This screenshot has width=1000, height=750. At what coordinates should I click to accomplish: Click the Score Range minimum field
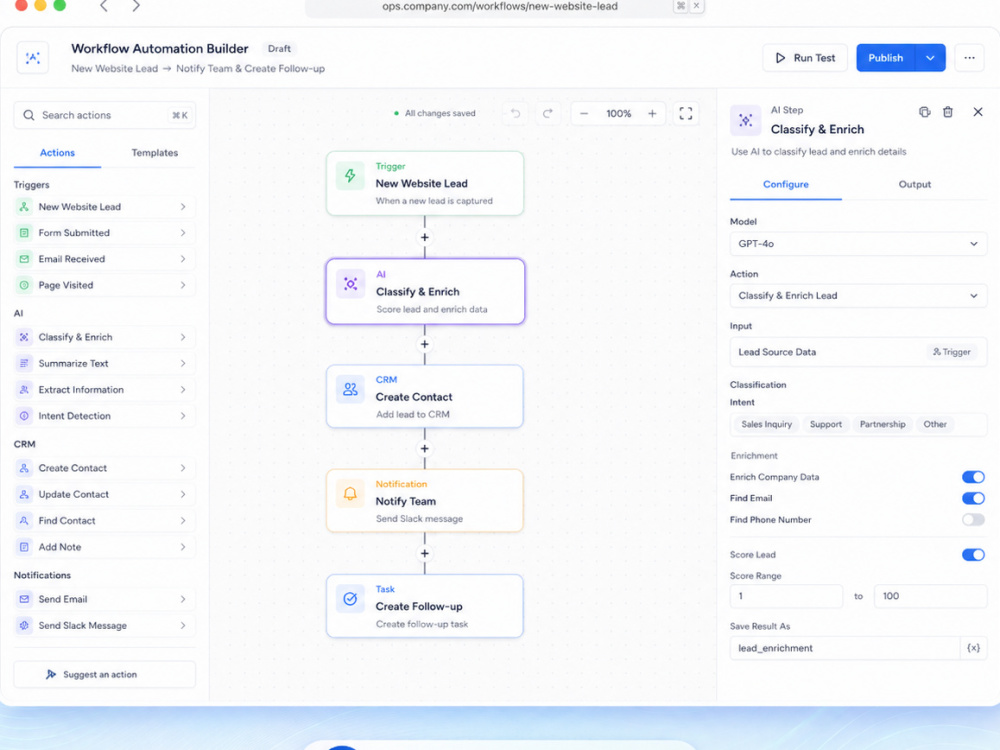tap(786, 596)
